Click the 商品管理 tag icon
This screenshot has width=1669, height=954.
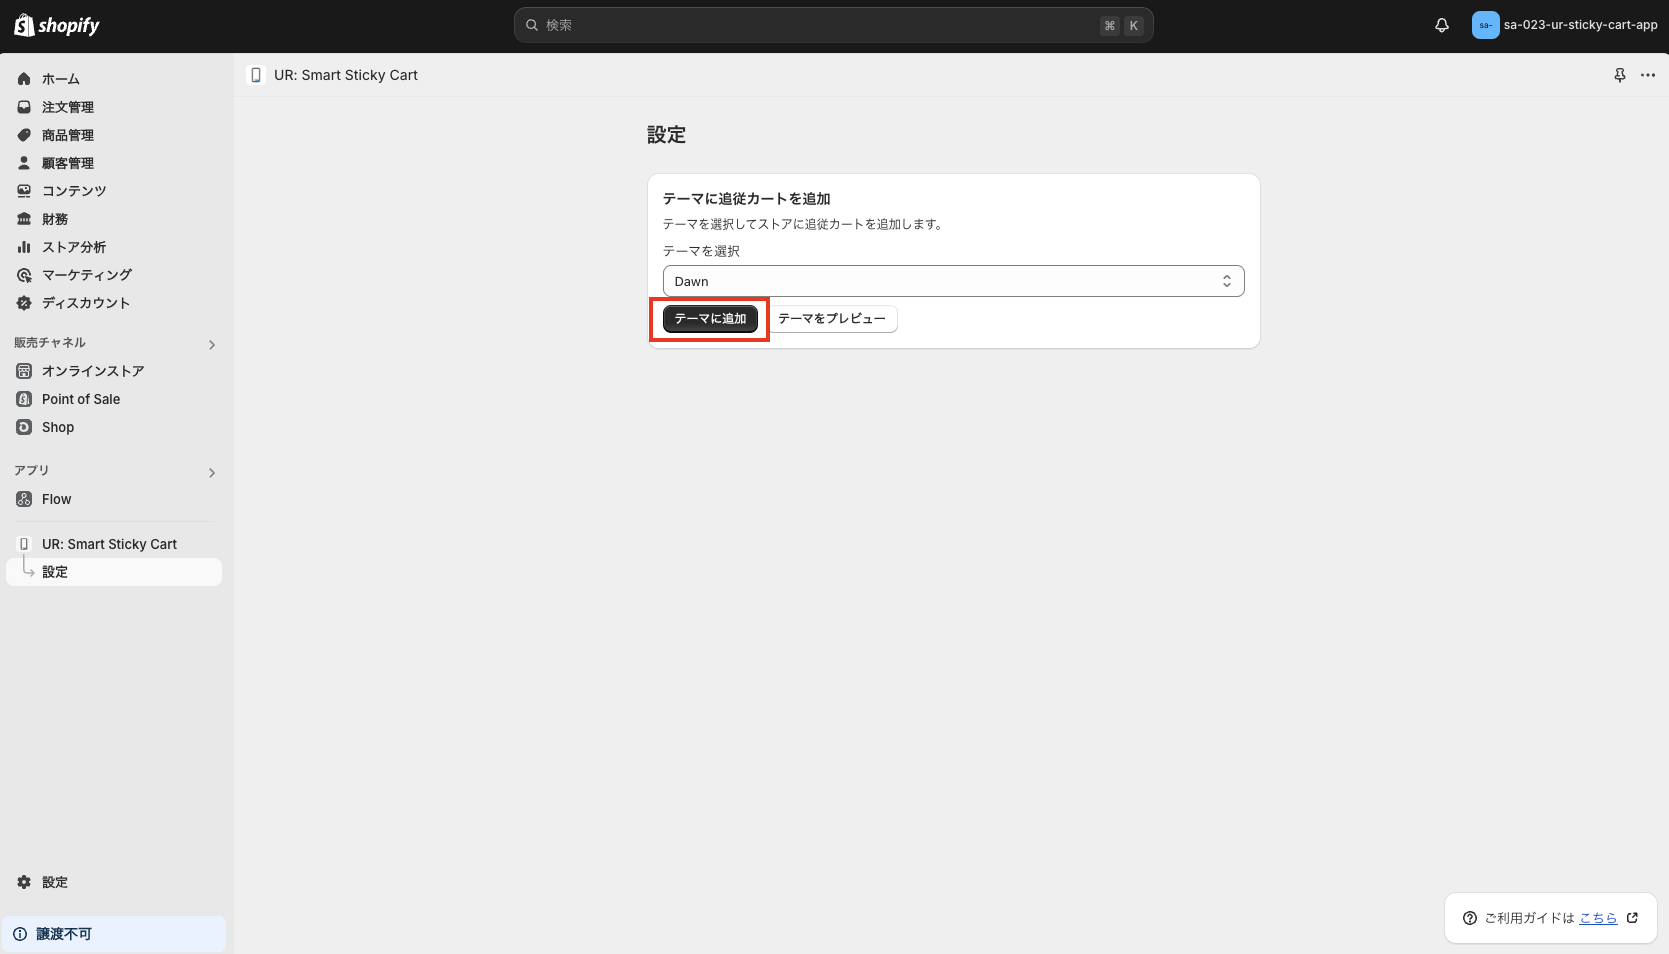tap(24, 135)
